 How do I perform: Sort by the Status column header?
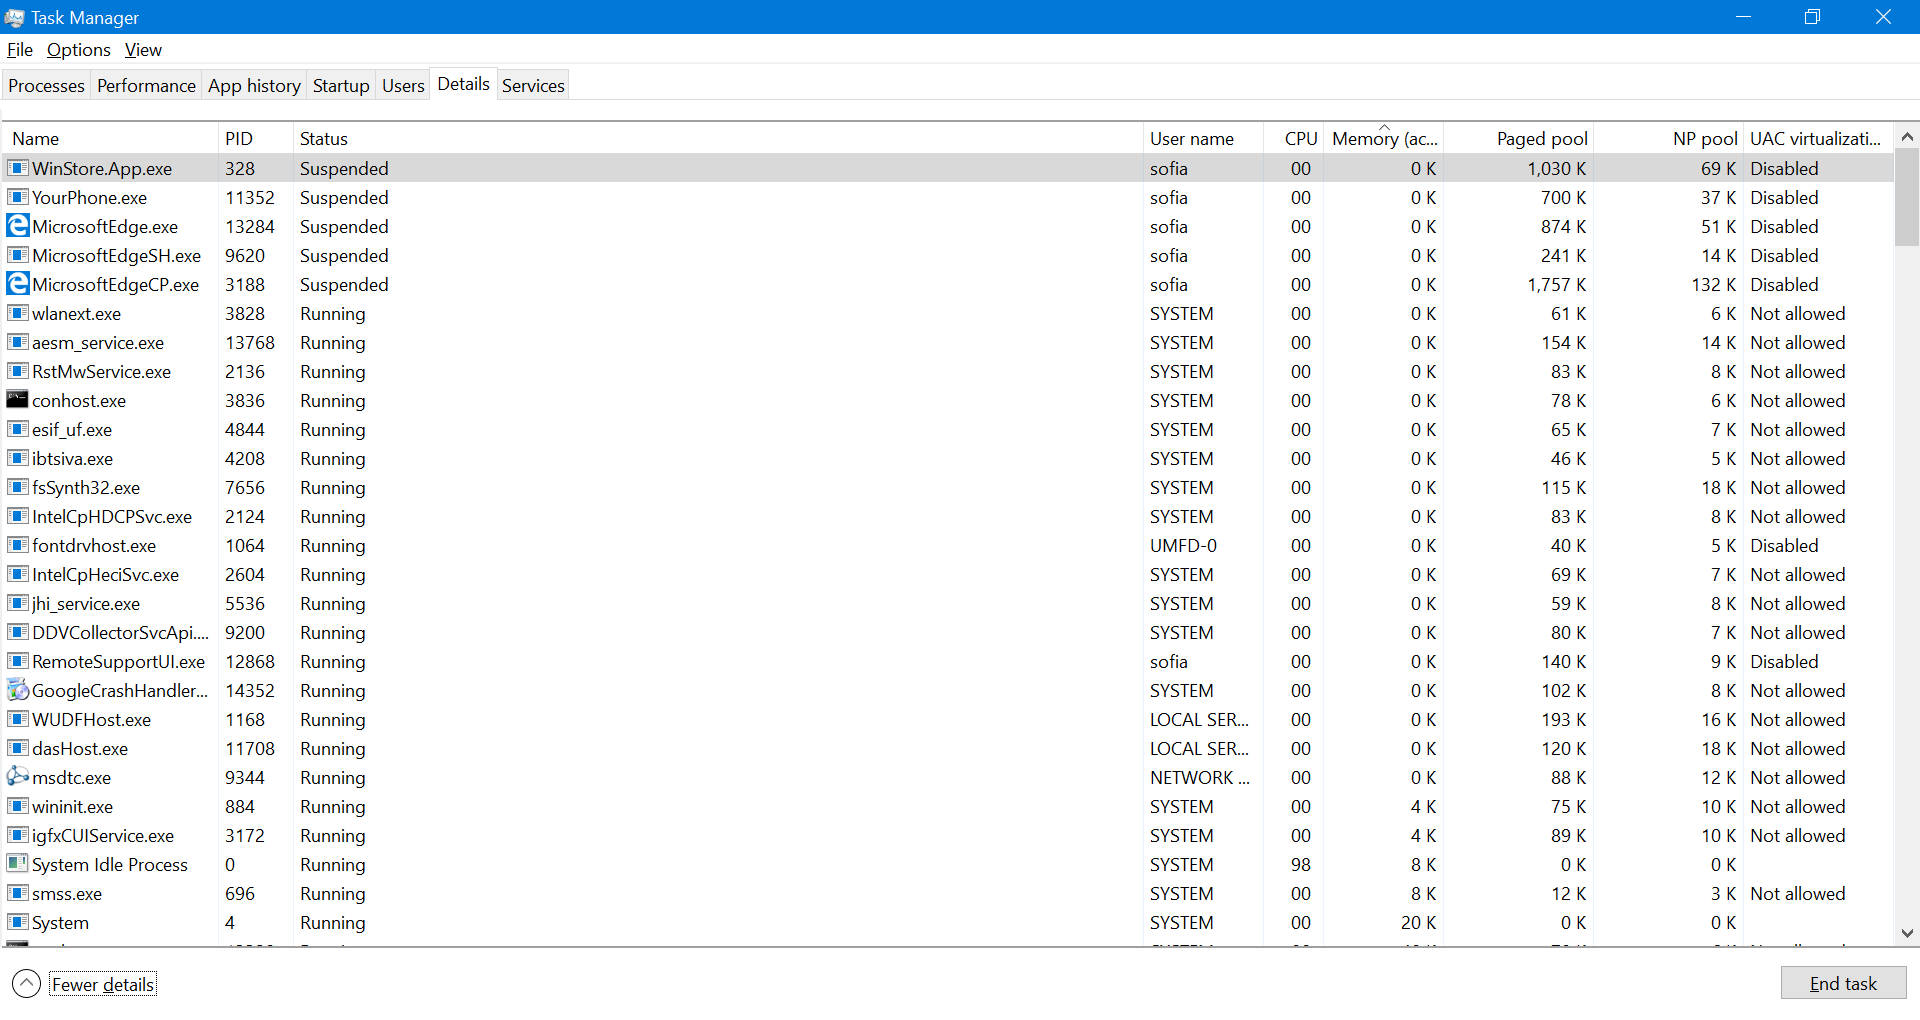pyautogui.click(x=718, y=139)
